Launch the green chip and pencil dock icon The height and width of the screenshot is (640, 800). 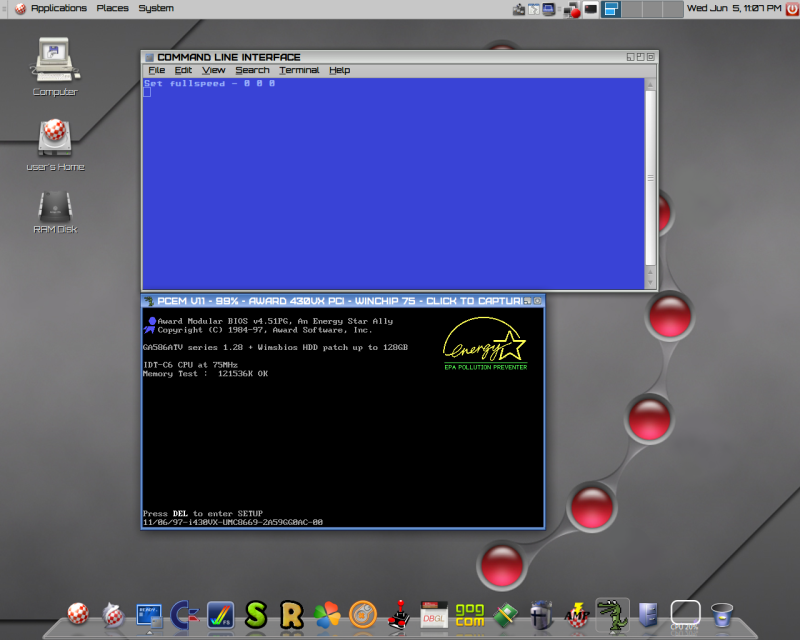coord(505,615)
